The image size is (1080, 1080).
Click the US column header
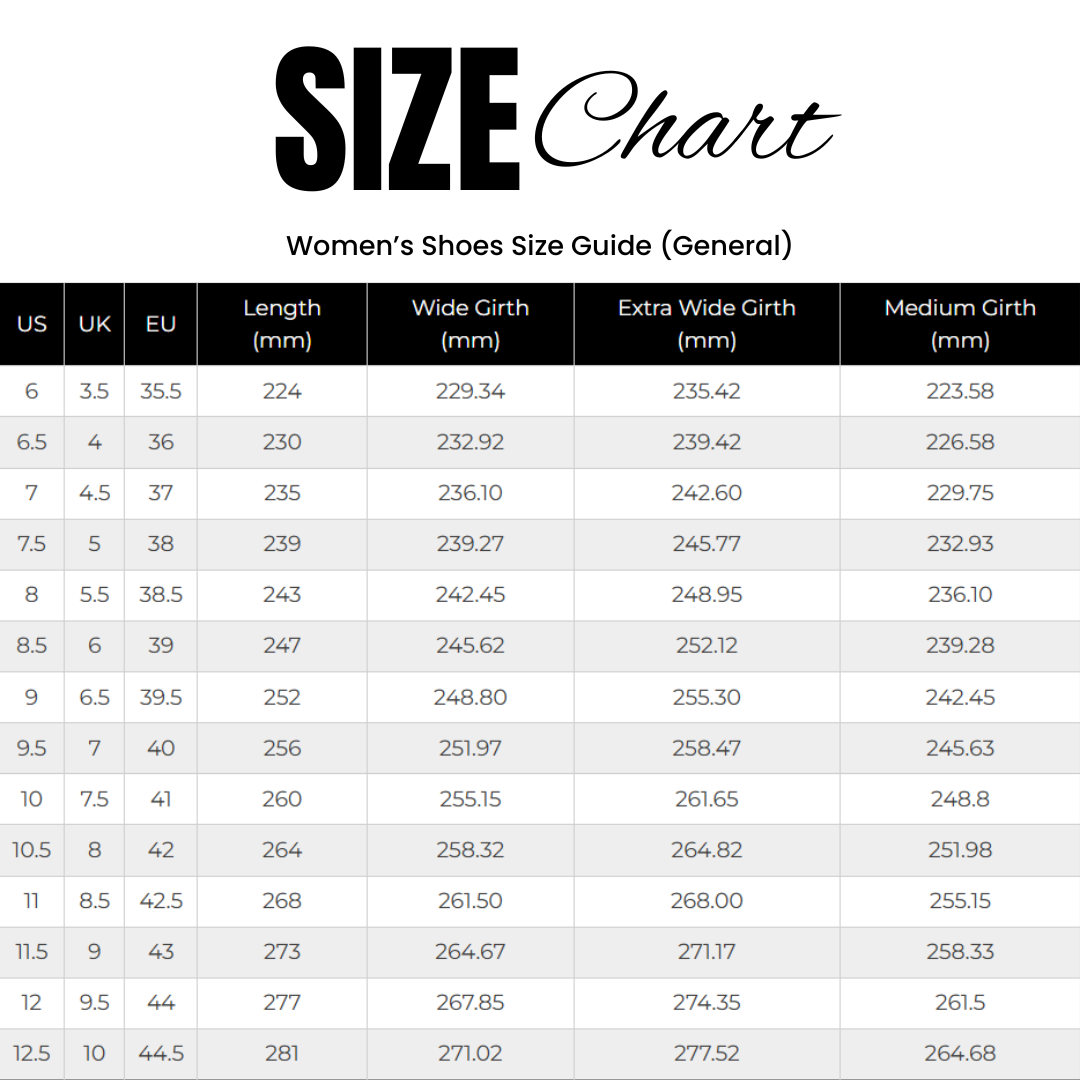(32, 324)
